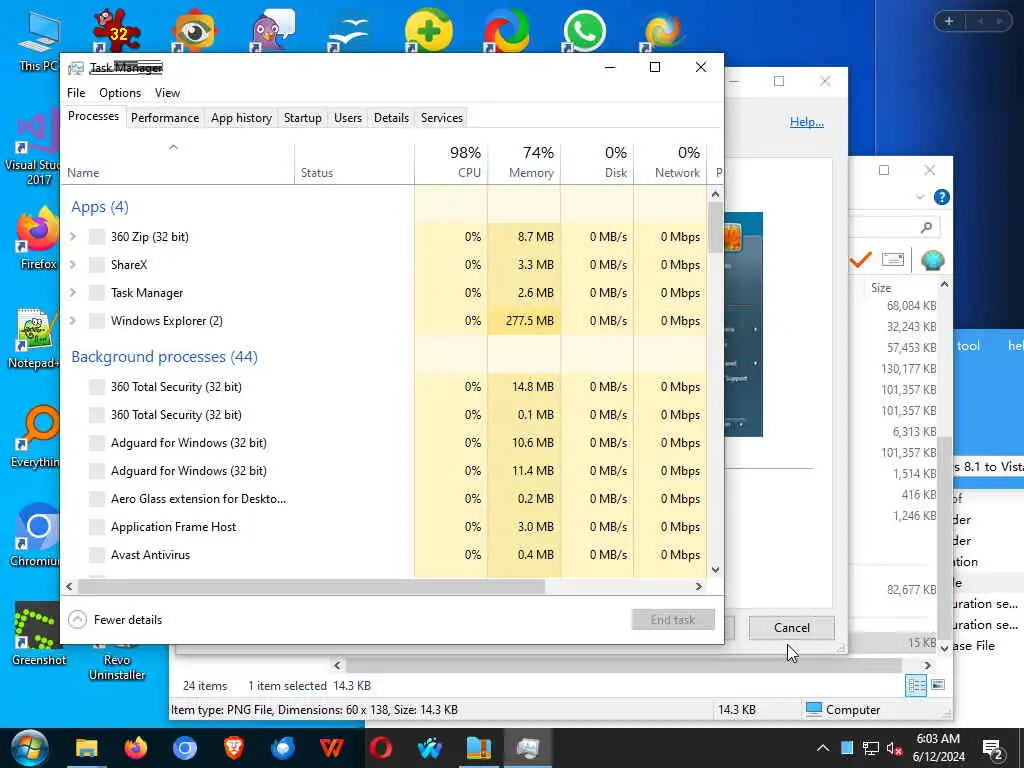
Task: Click the muted volume tray icon
Action: tap(895, 748)
